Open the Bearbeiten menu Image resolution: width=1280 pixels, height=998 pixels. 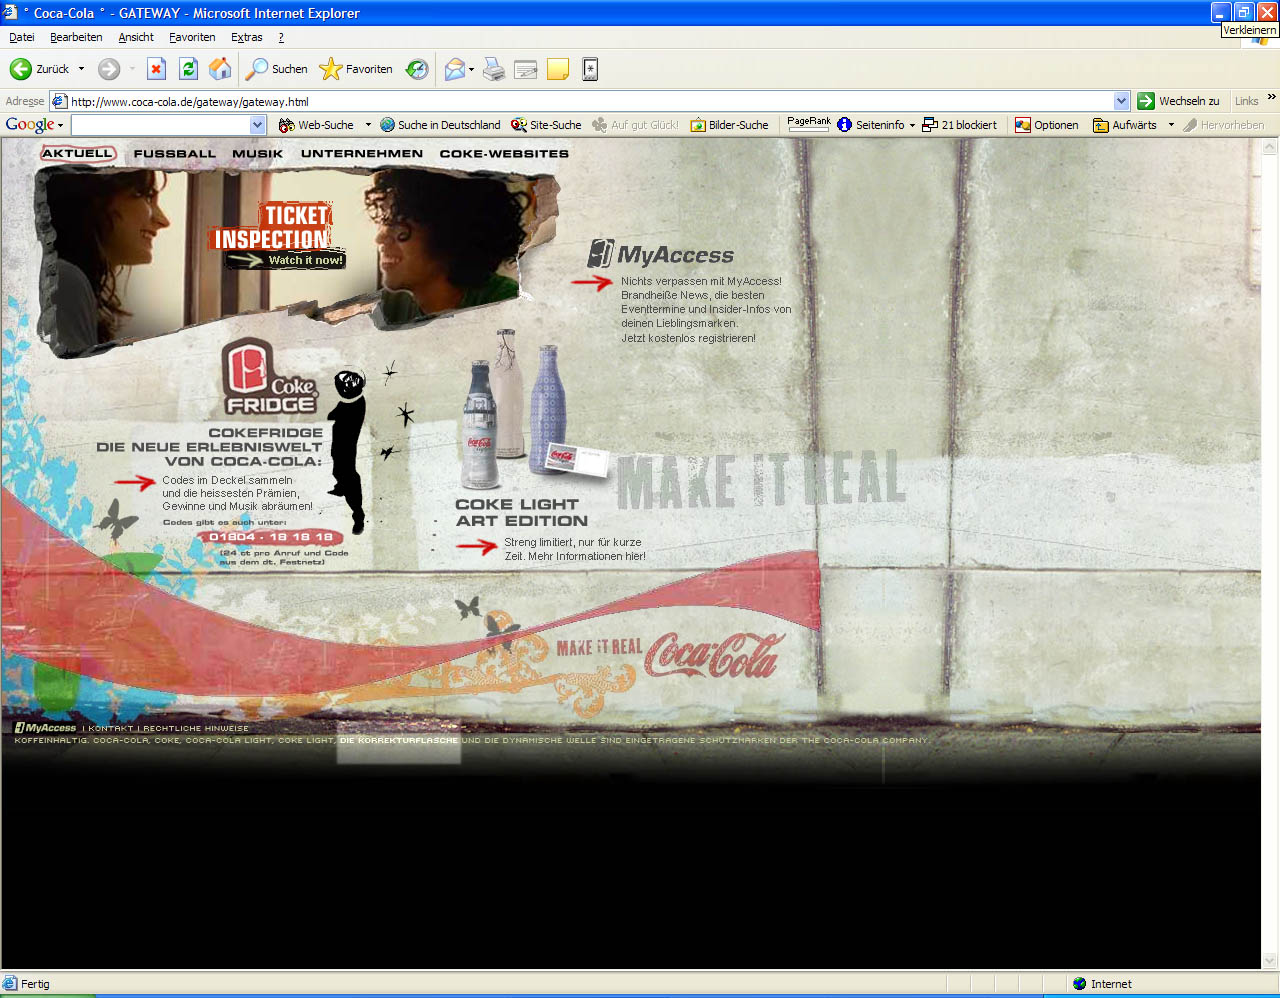click(x=76, y=37)
